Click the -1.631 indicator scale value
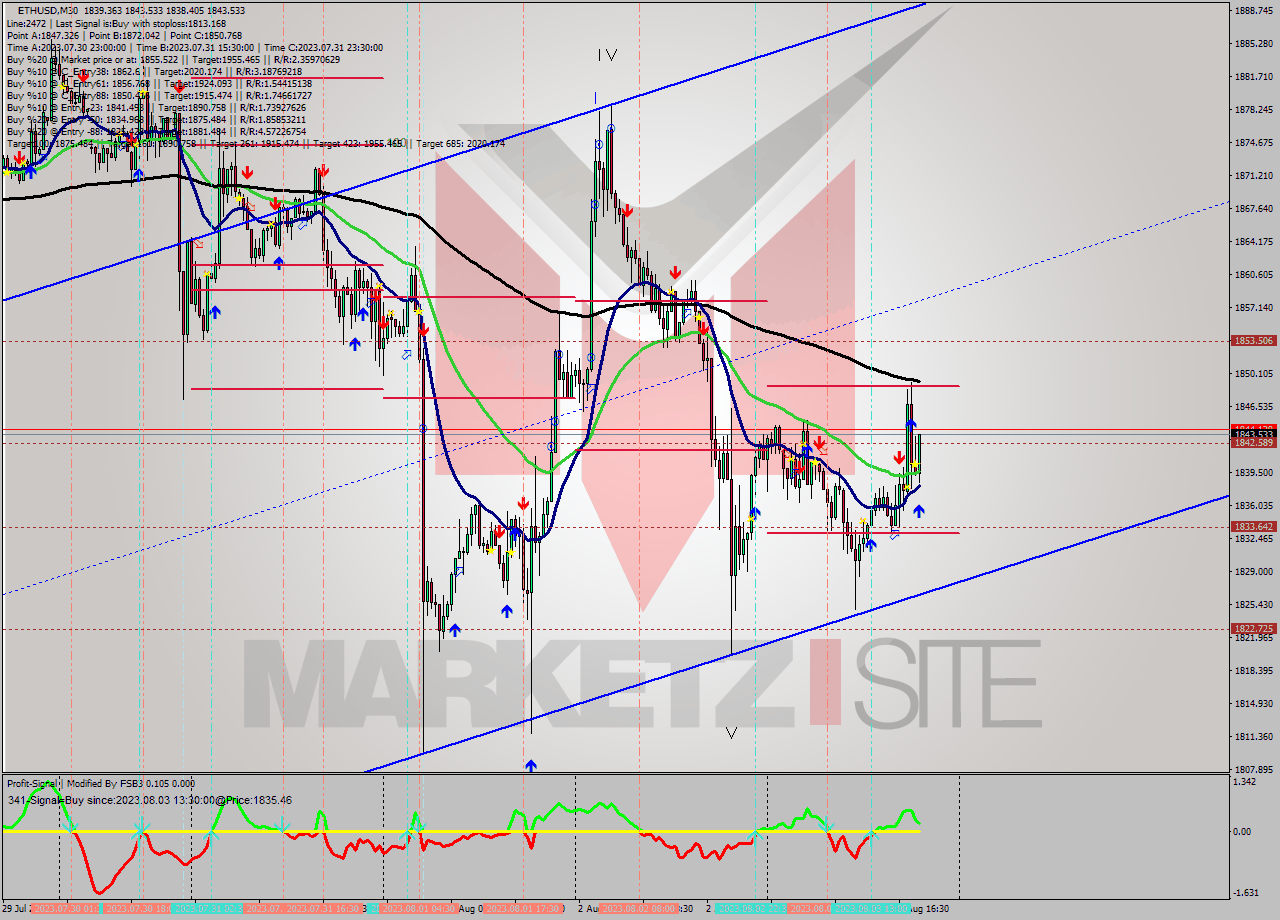 click(x=1247, y=892)
